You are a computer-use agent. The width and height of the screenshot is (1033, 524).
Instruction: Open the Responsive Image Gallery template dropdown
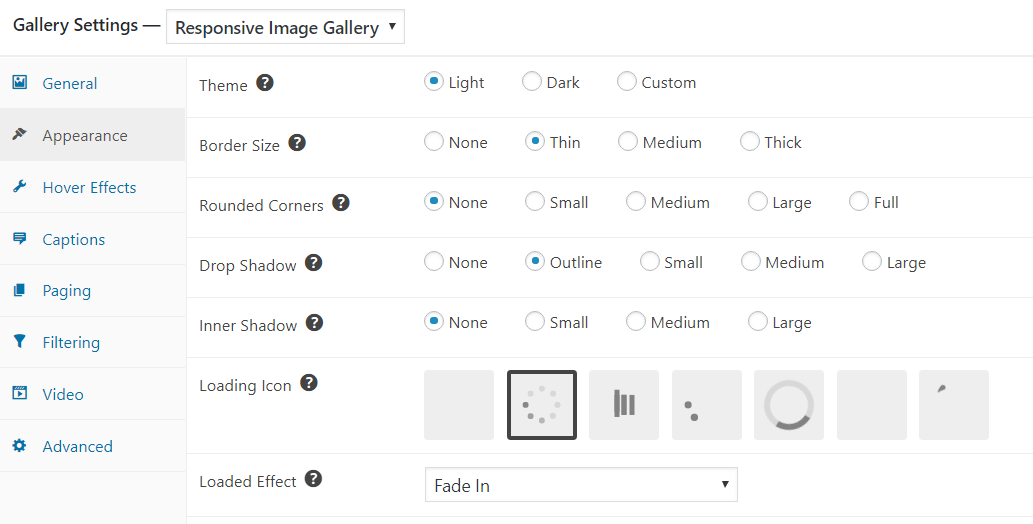285,27
